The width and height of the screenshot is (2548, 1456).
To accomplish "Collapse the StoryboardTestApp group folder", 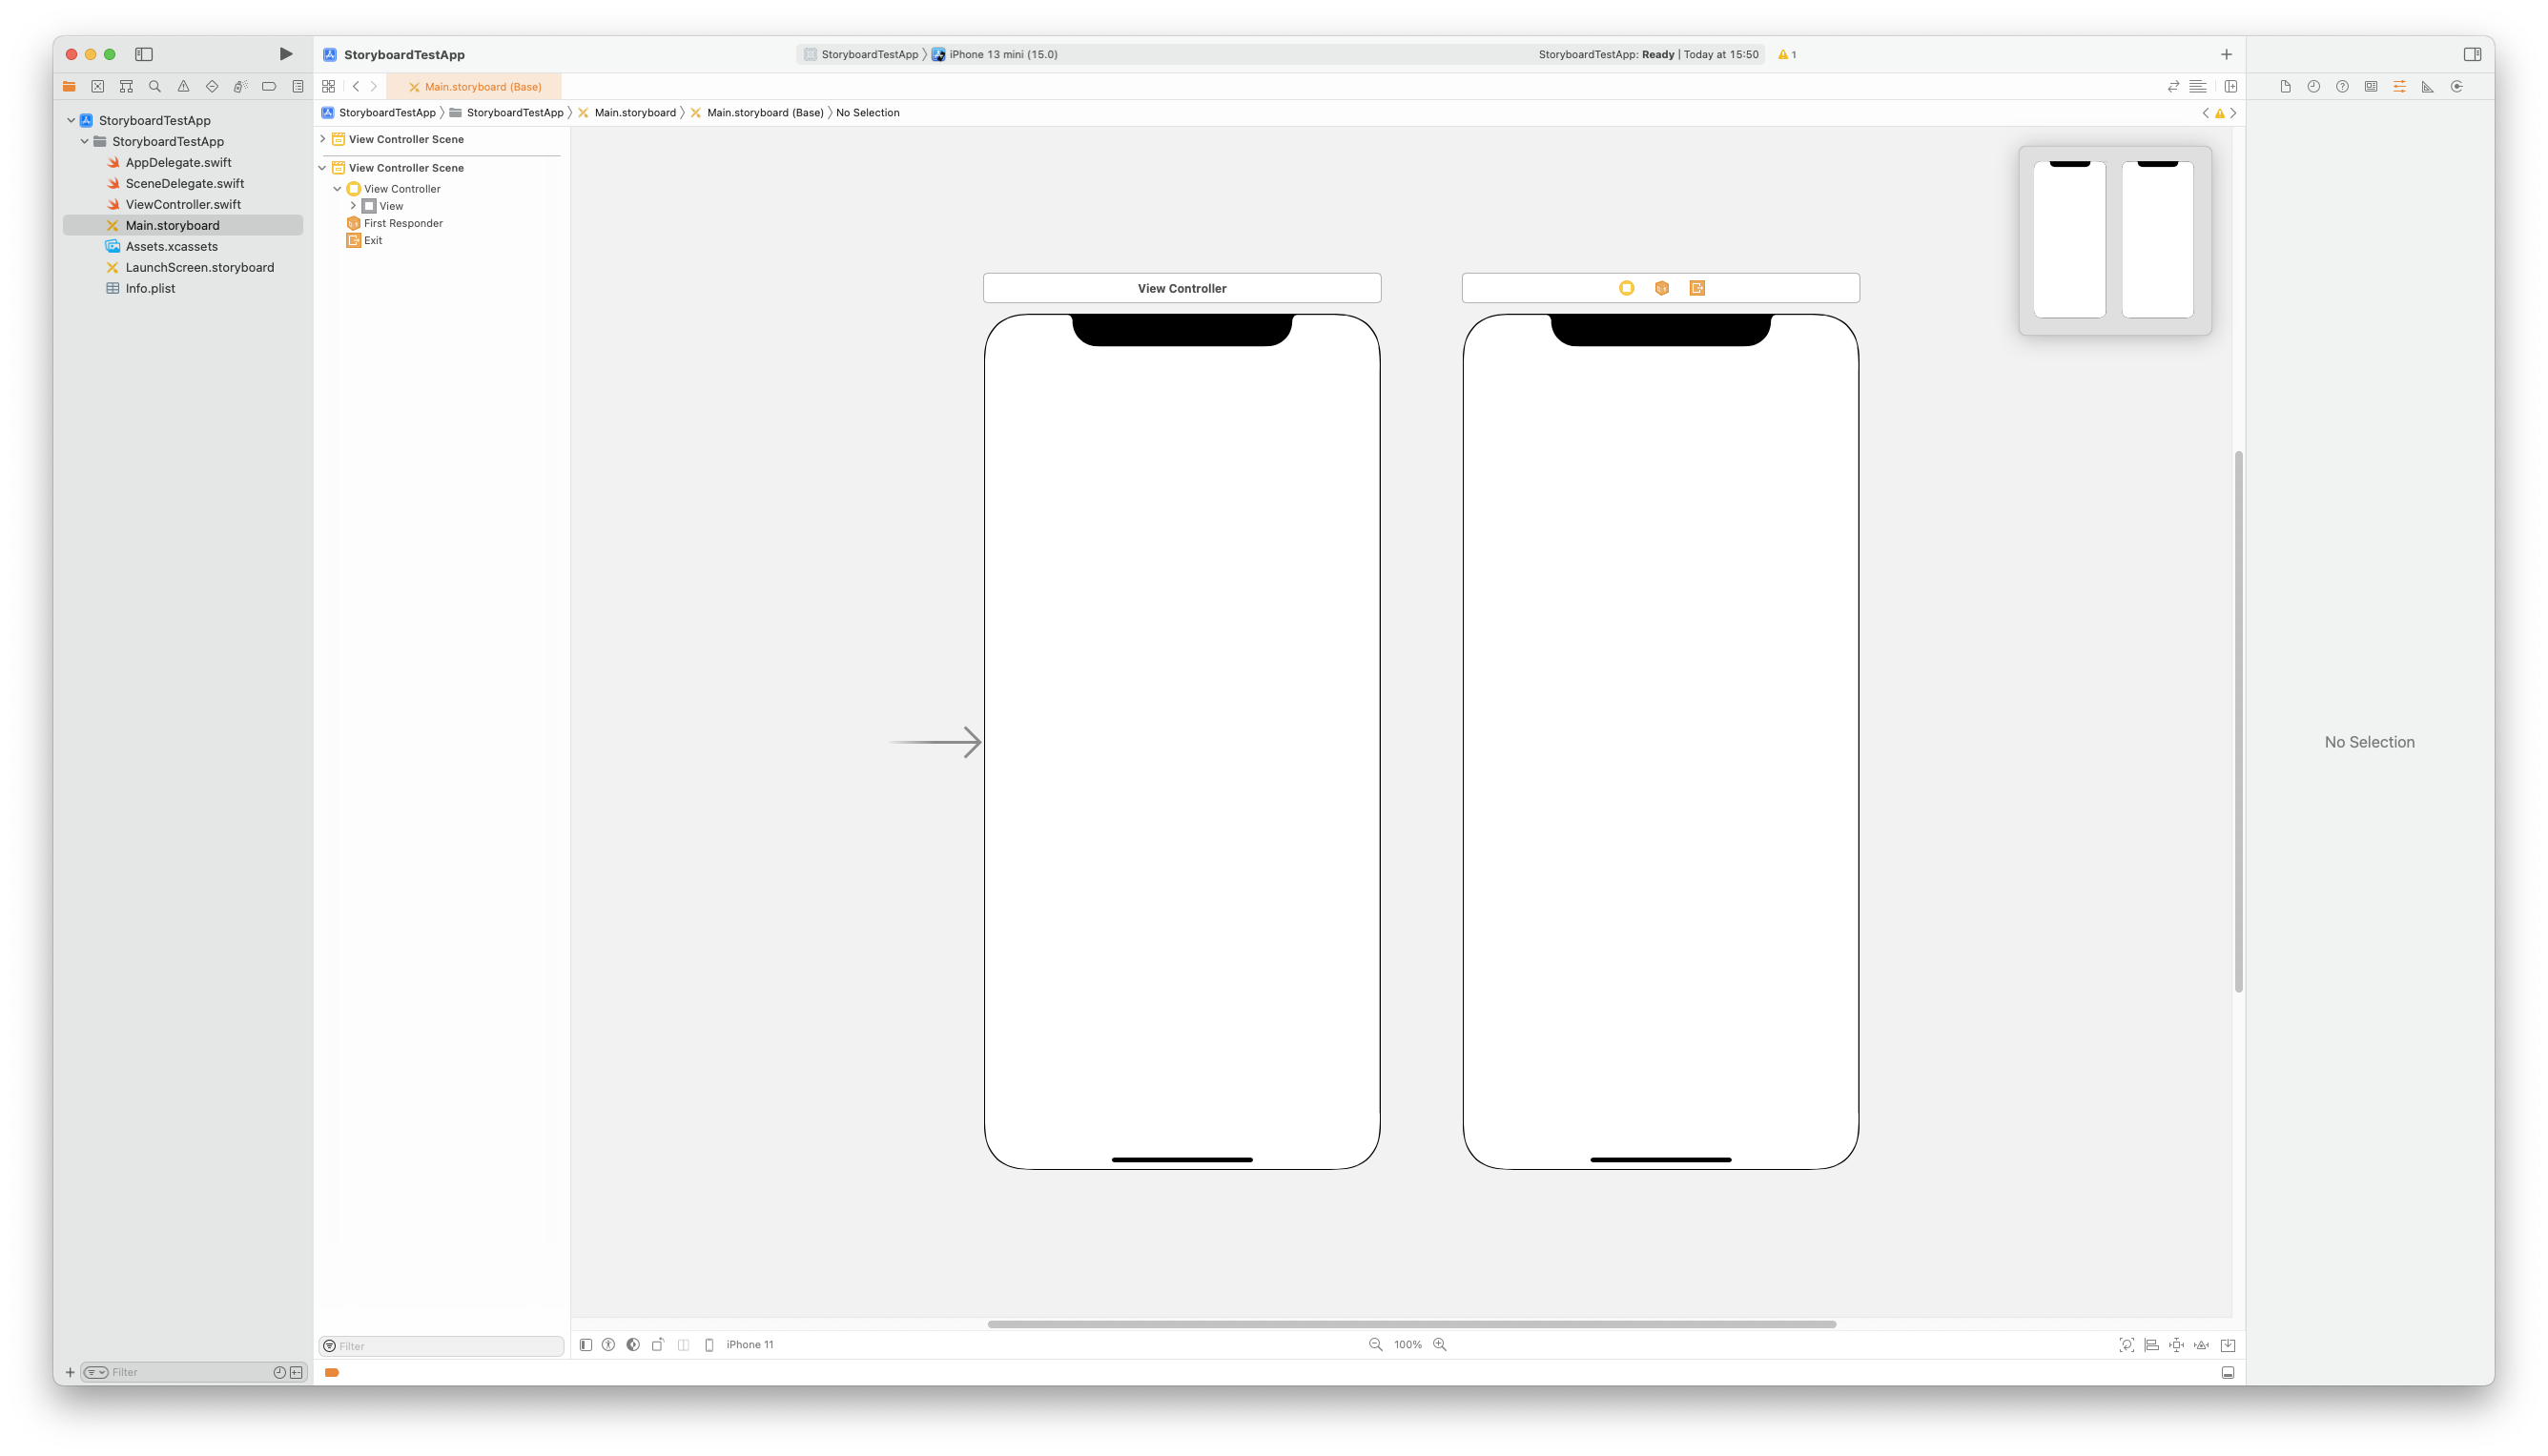I will click(x=85, y=141).
